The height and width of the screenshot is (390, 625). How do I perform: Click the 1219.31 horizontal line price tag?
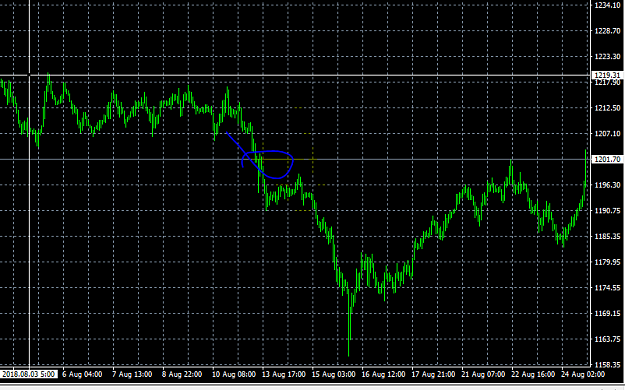click(x=607, y=75)
